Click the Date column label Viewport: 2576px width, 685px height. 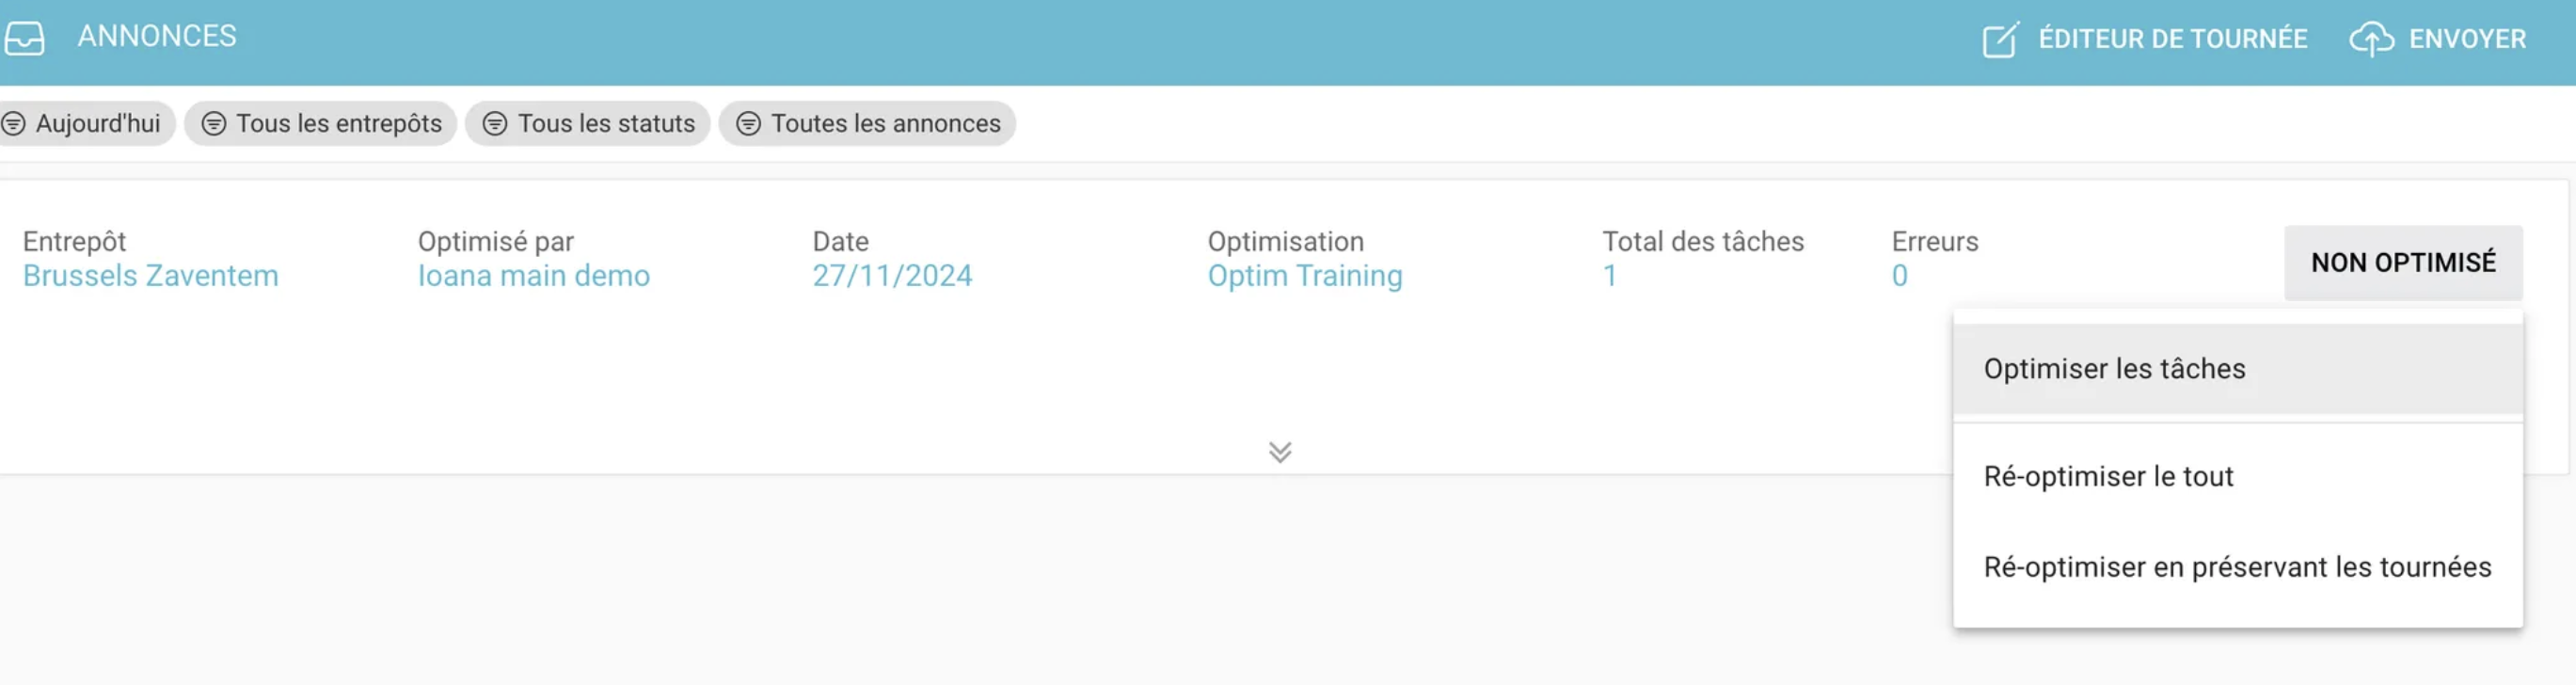(x=840, y=241)
